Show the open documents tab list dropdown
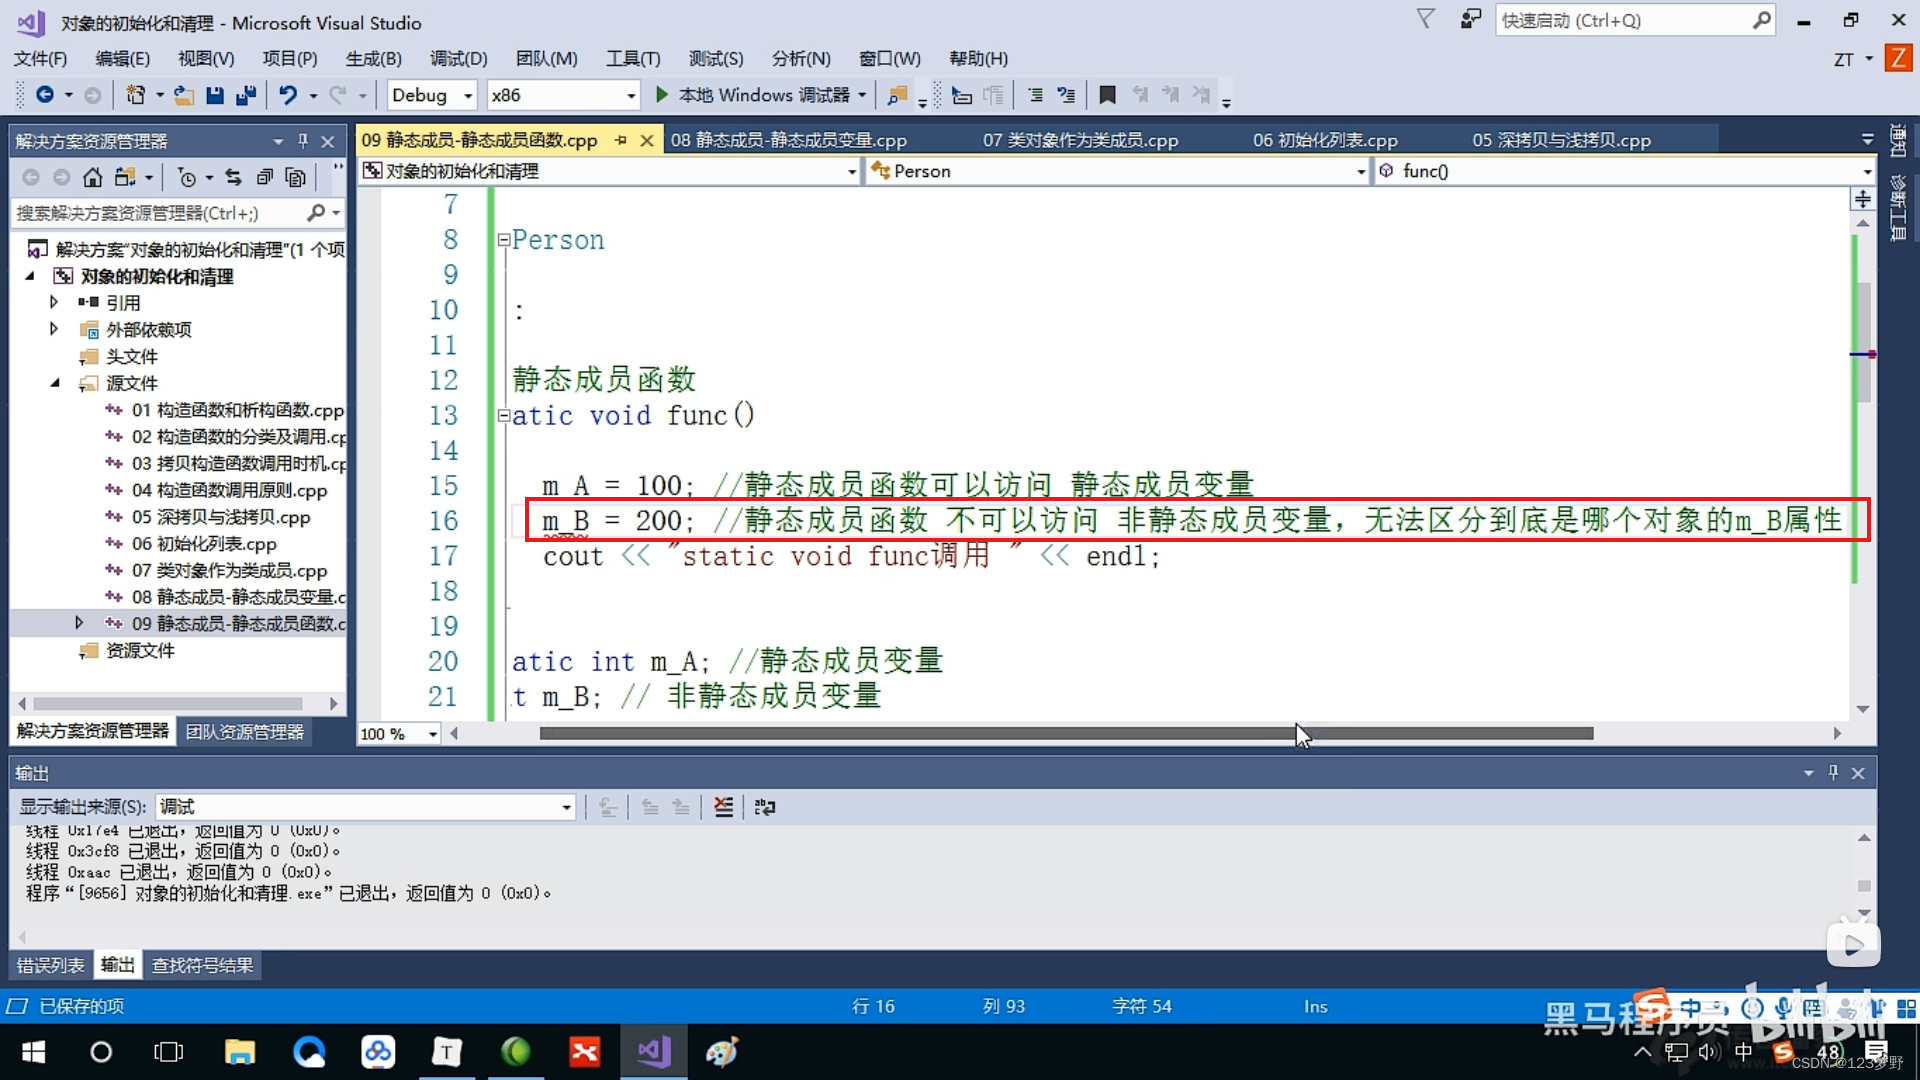1920x1080 pixels. (1867, 140)
